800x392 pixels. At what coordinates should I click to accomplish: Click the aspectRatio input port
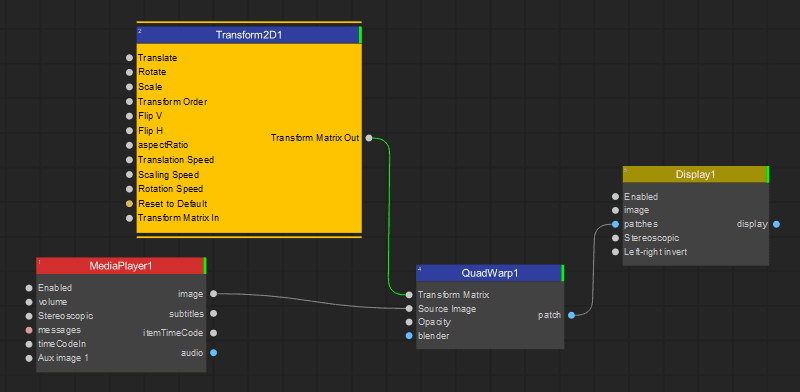tap(130, 145)
